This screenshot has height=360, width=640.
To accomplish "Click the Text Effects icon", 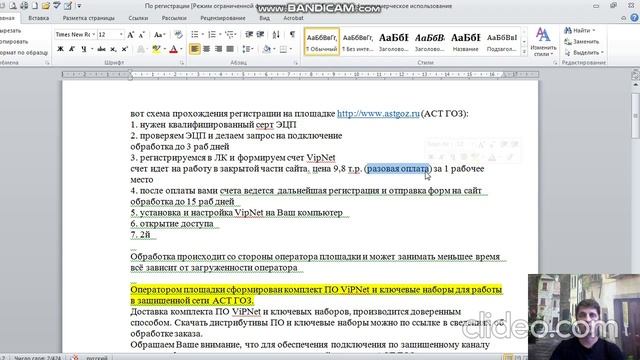I will coord(141,49).
